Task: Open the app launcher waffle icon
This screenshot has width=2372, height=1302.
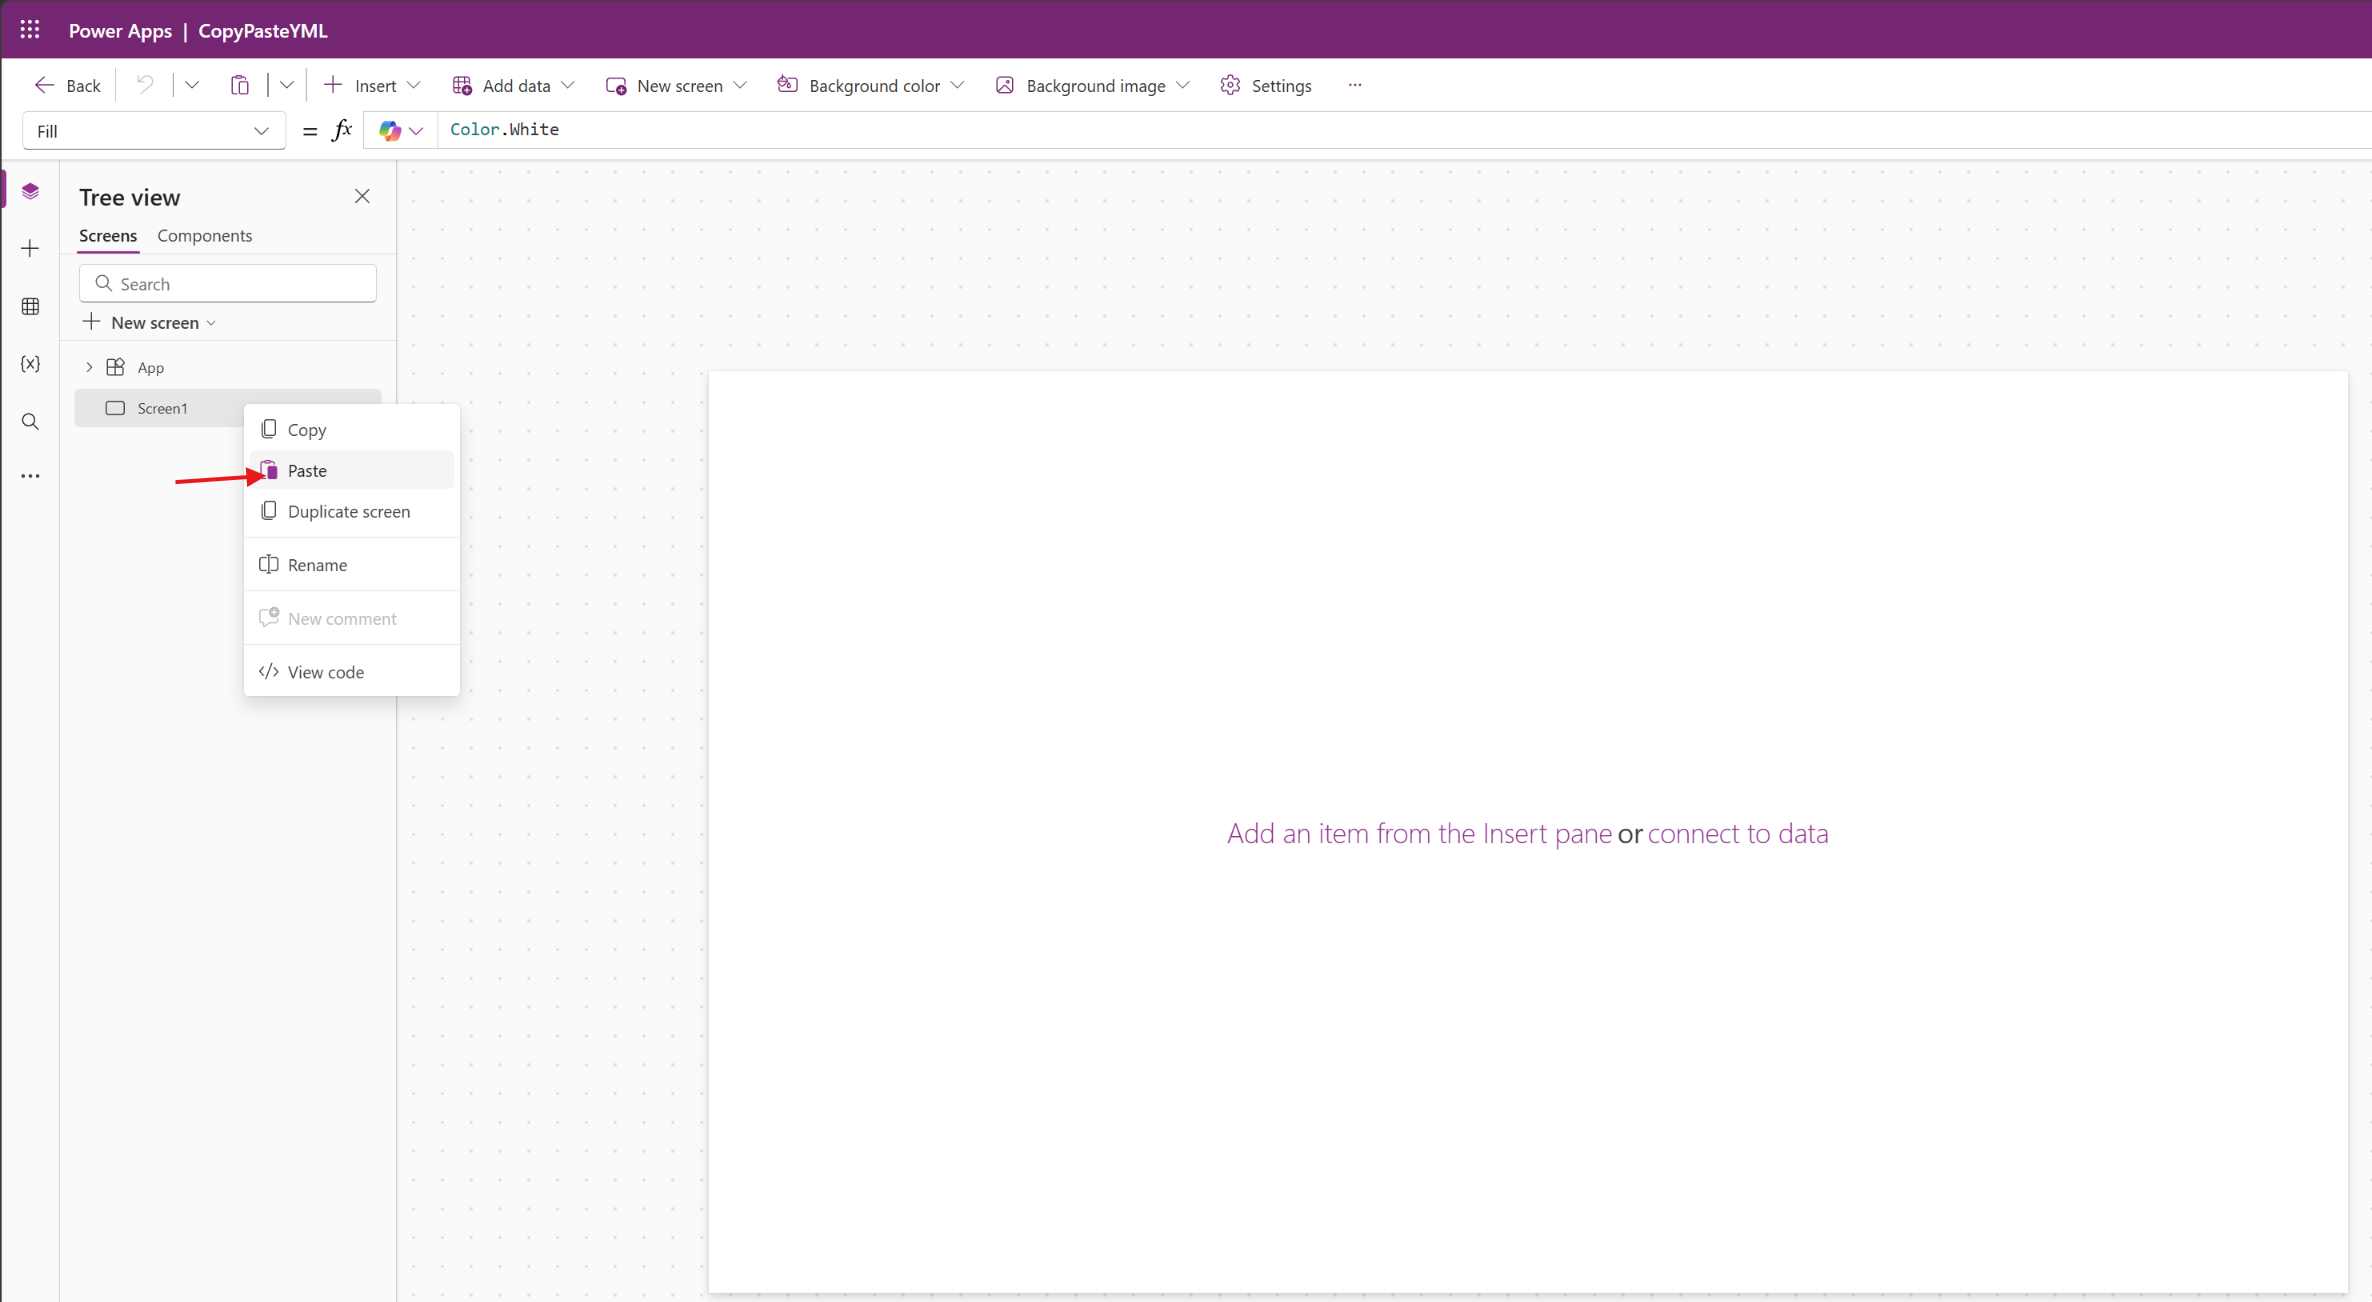Action: 30,30
